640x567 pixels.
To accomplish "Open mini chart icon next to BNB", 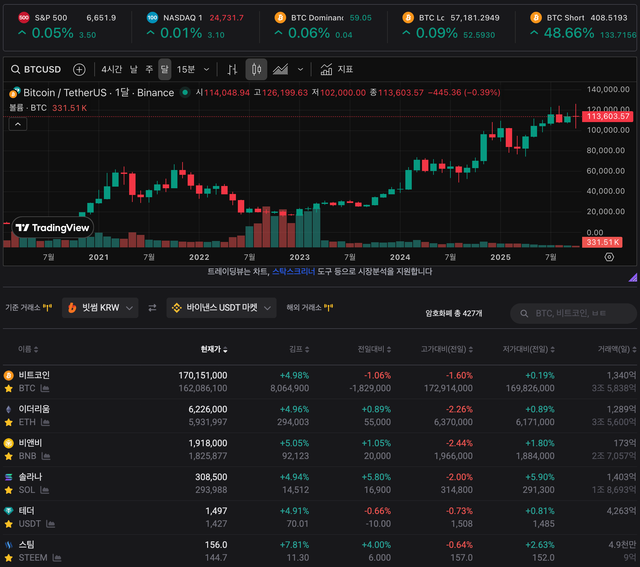I will click(x=46, y=456).
